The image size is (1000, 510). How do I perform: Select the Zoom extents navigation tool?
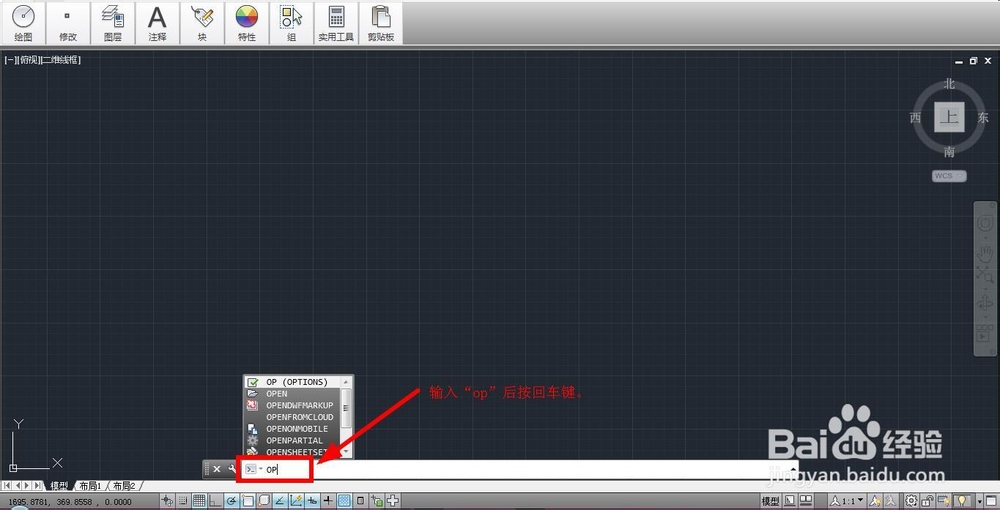click(x=985, y=275)
